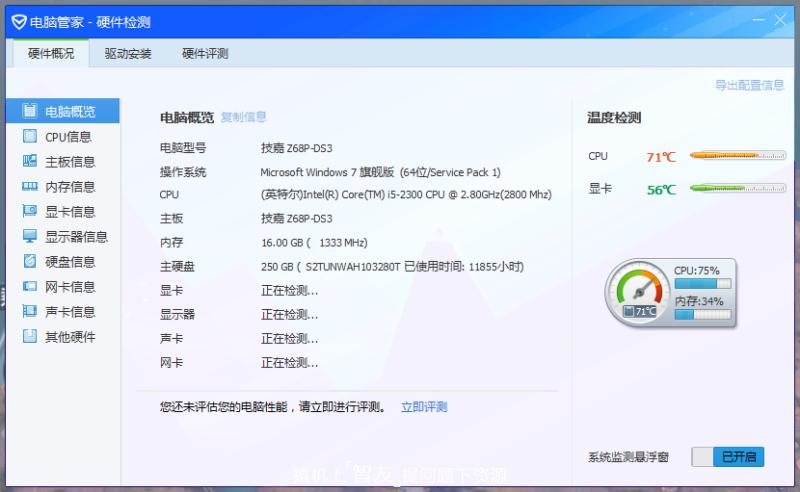Click the 电脑管家 shield logo icon
This screenshot has height=492, width=800.
coord(19,22)
